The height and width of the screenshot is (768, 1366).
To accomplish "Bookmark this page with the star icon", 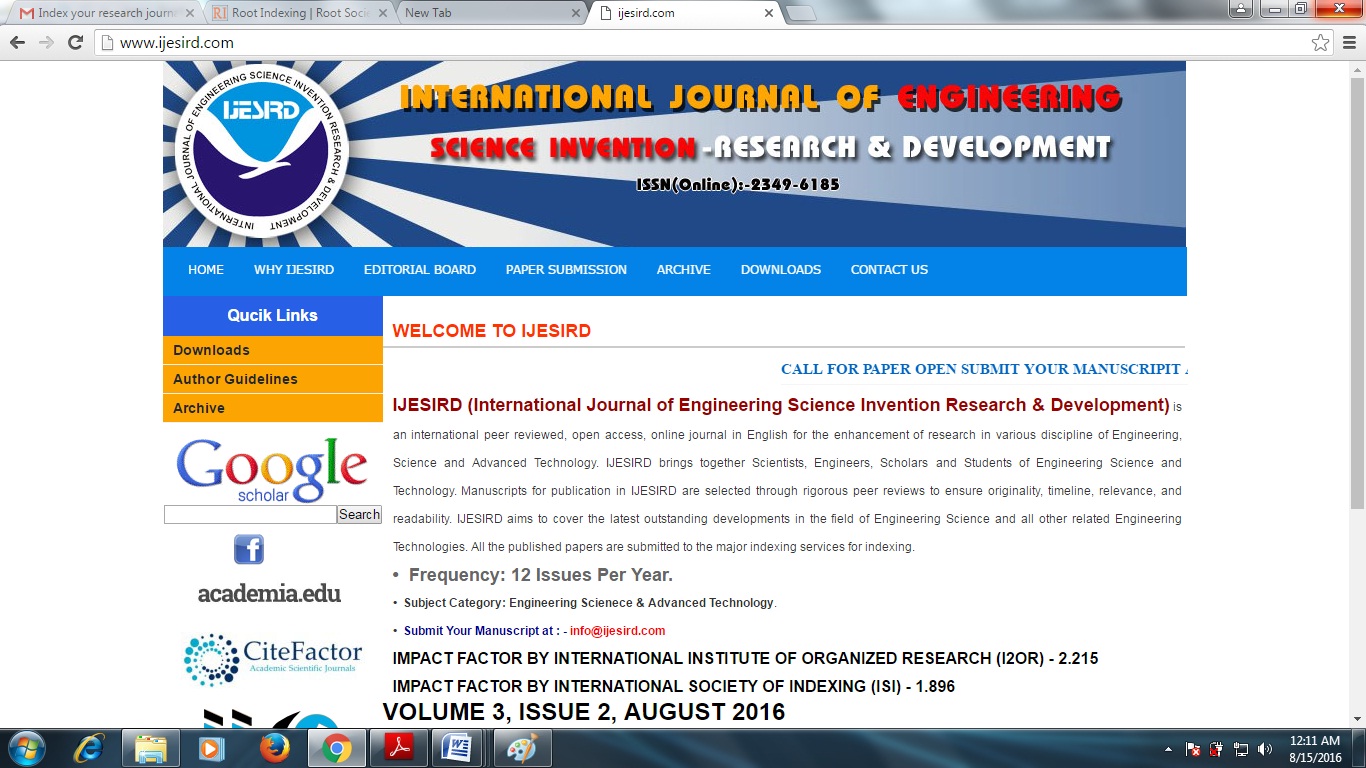I will pyautogui.click(x=1320, y=42).
